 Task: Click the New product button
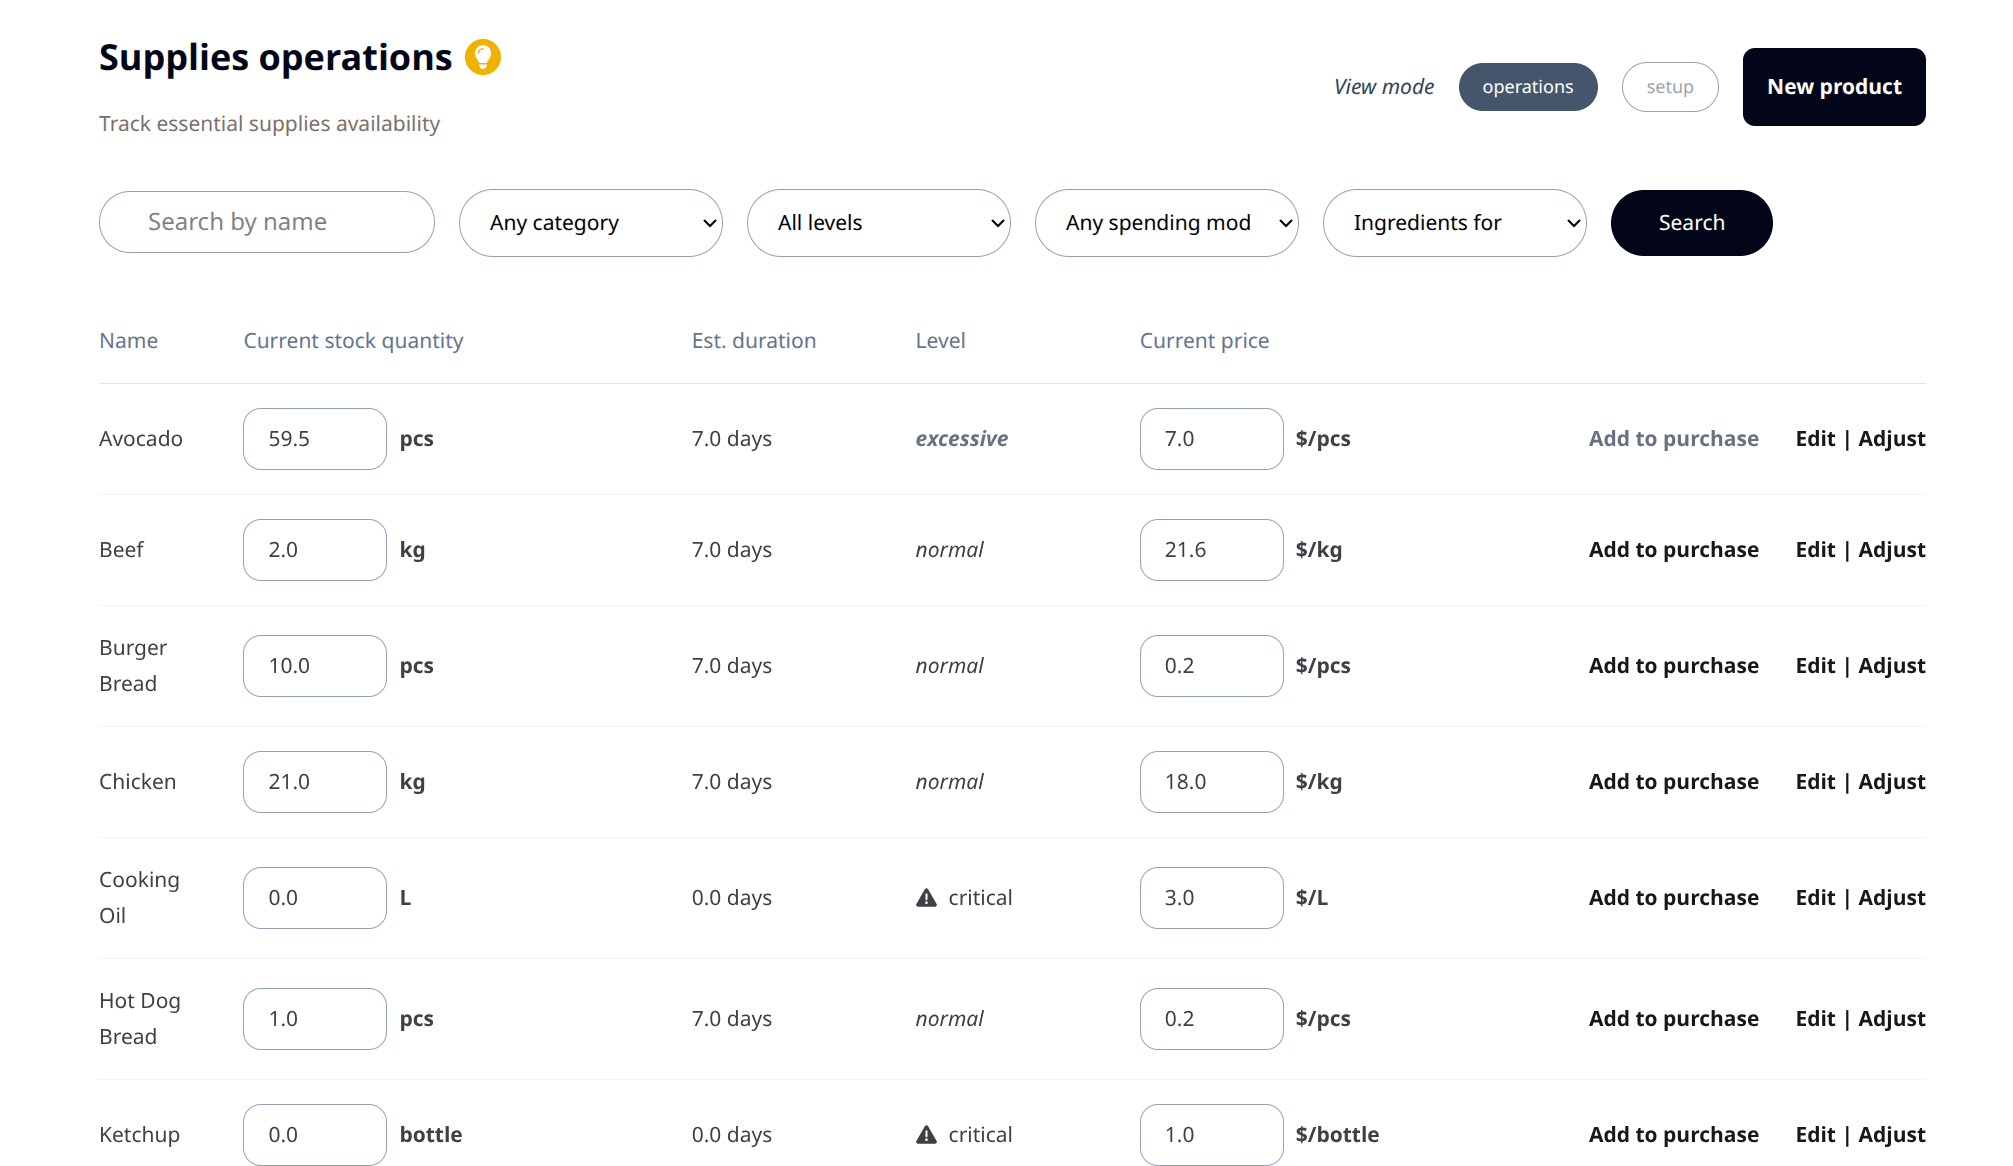(1833, 87)
